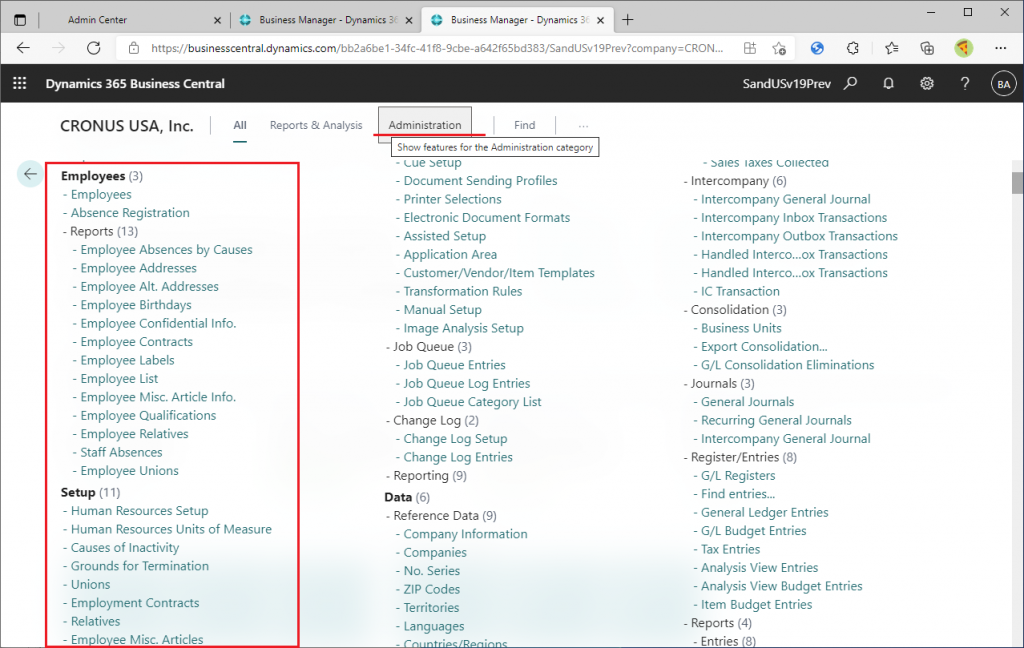Image resolution: width=1024 pixels, height=648 pixels.
Task: Collapse the Consolidation (3) group
Action: pos(735,310)
